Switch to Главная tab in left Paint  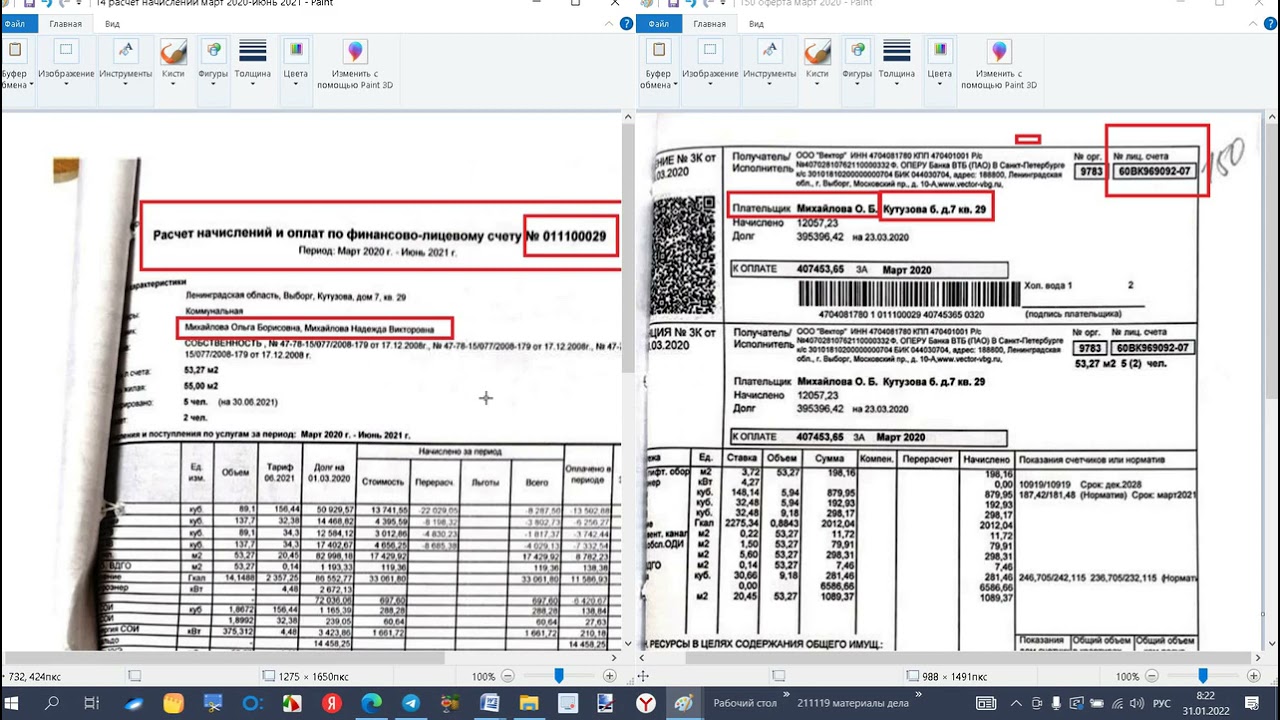point(66,24)
